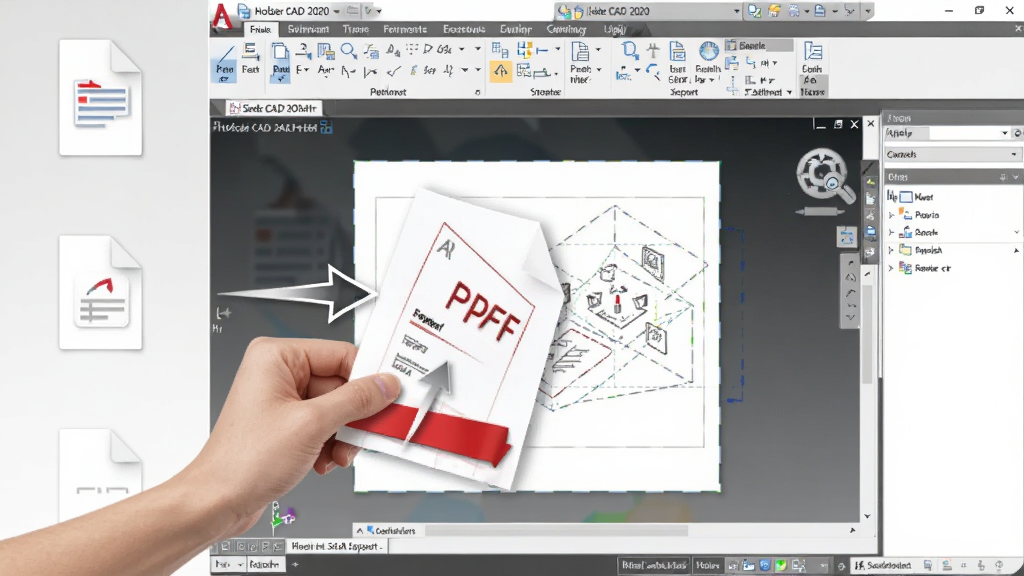Select the blue magnifier zoom icon in ribbon
The height and width of the screenshot is (576, 1024).
point(348,51)
